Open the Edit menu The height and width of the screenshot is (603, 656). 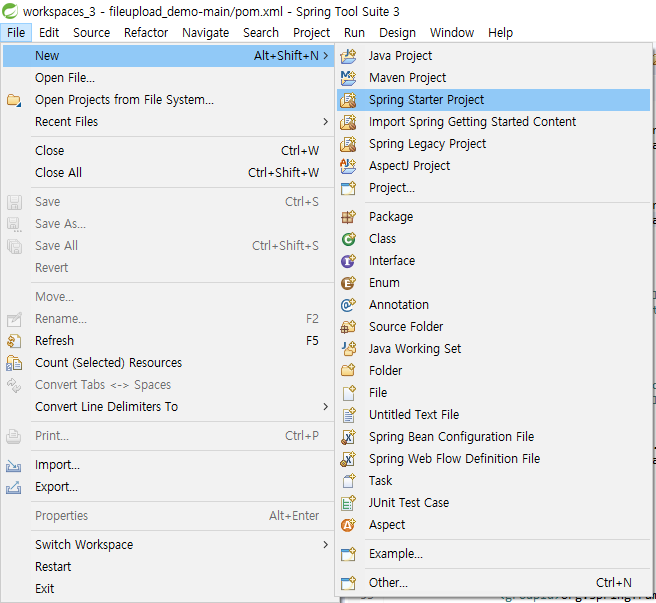coord(49,33)
